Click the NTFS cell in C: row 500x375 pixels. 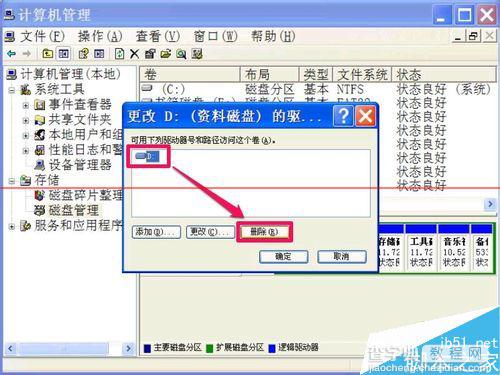[350, 89]
